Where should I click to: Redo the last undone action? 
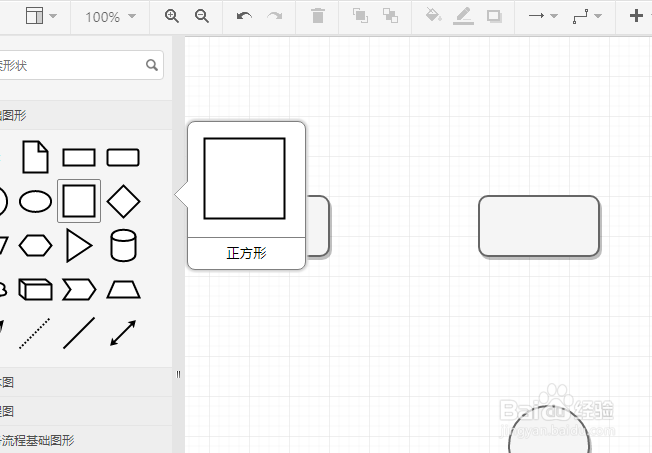tap(274, 16)
